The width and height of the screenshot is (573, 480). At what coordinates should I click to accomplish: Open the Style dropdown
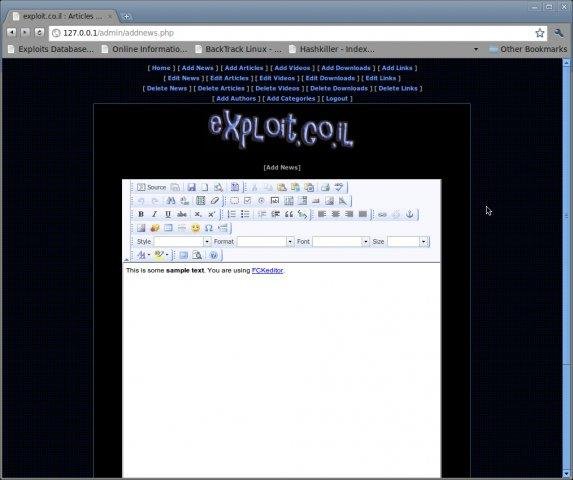point(182,241)
